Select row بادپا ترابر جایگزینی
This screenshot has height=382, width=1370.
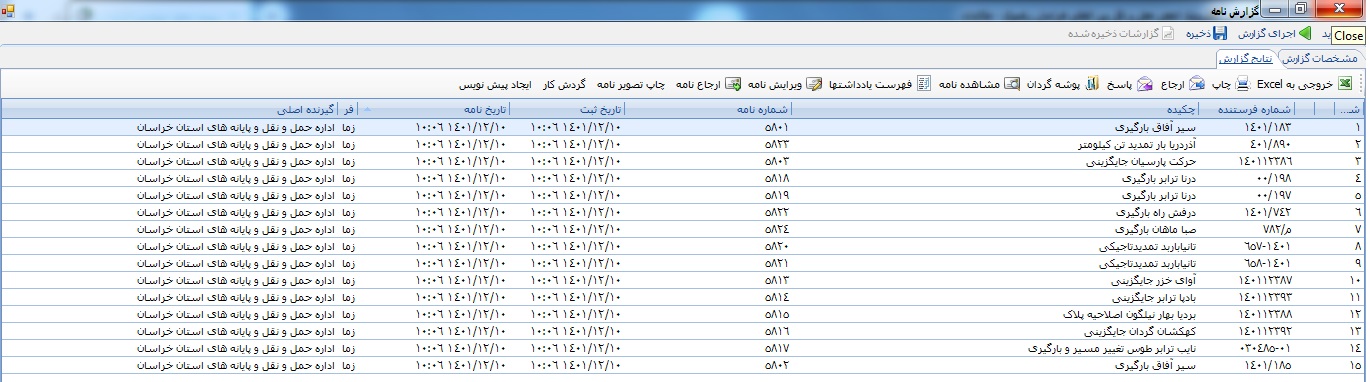(684, 297)
